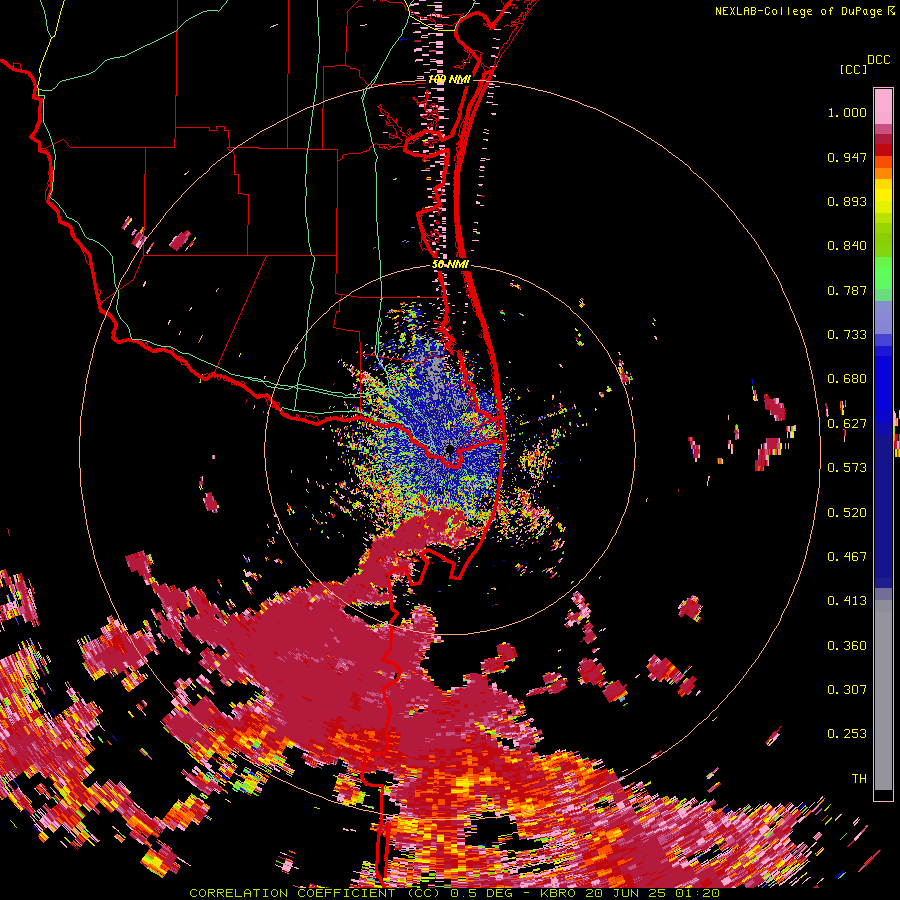Select the 0.520 legend value
The width and height of the screenshot is (900, 900).
[847, 513]
